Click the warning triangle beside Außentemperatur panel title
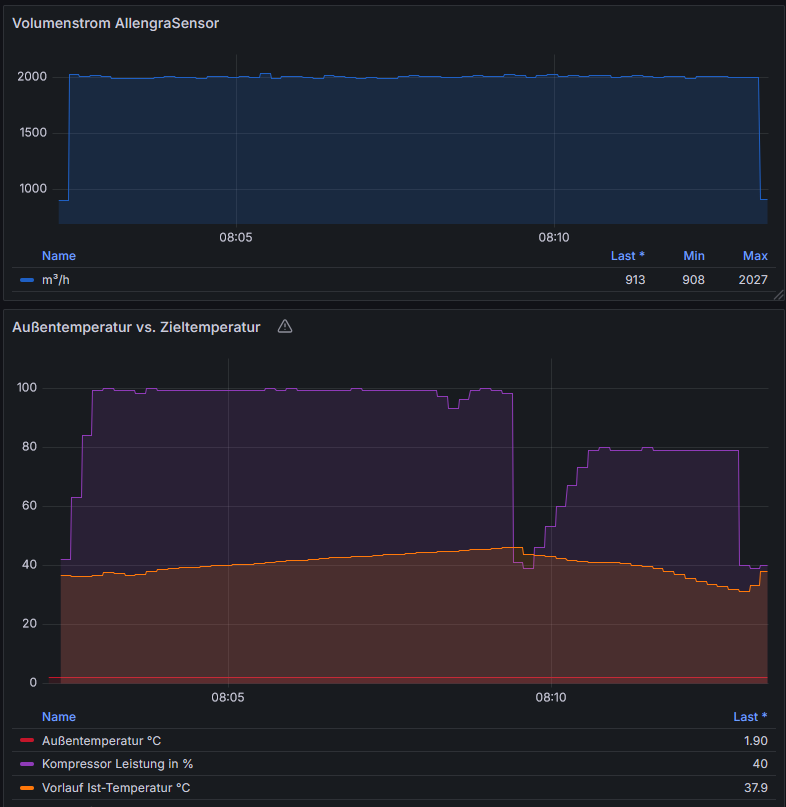This screenshot has width=786, height=807. pos(285,327)
